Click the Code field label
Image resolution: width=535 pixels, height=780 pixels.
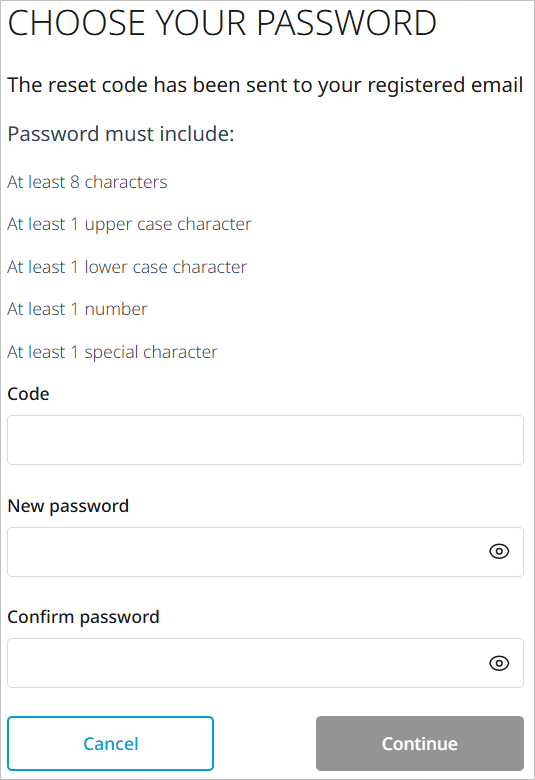pyautogui.click(x=28, y=394)
